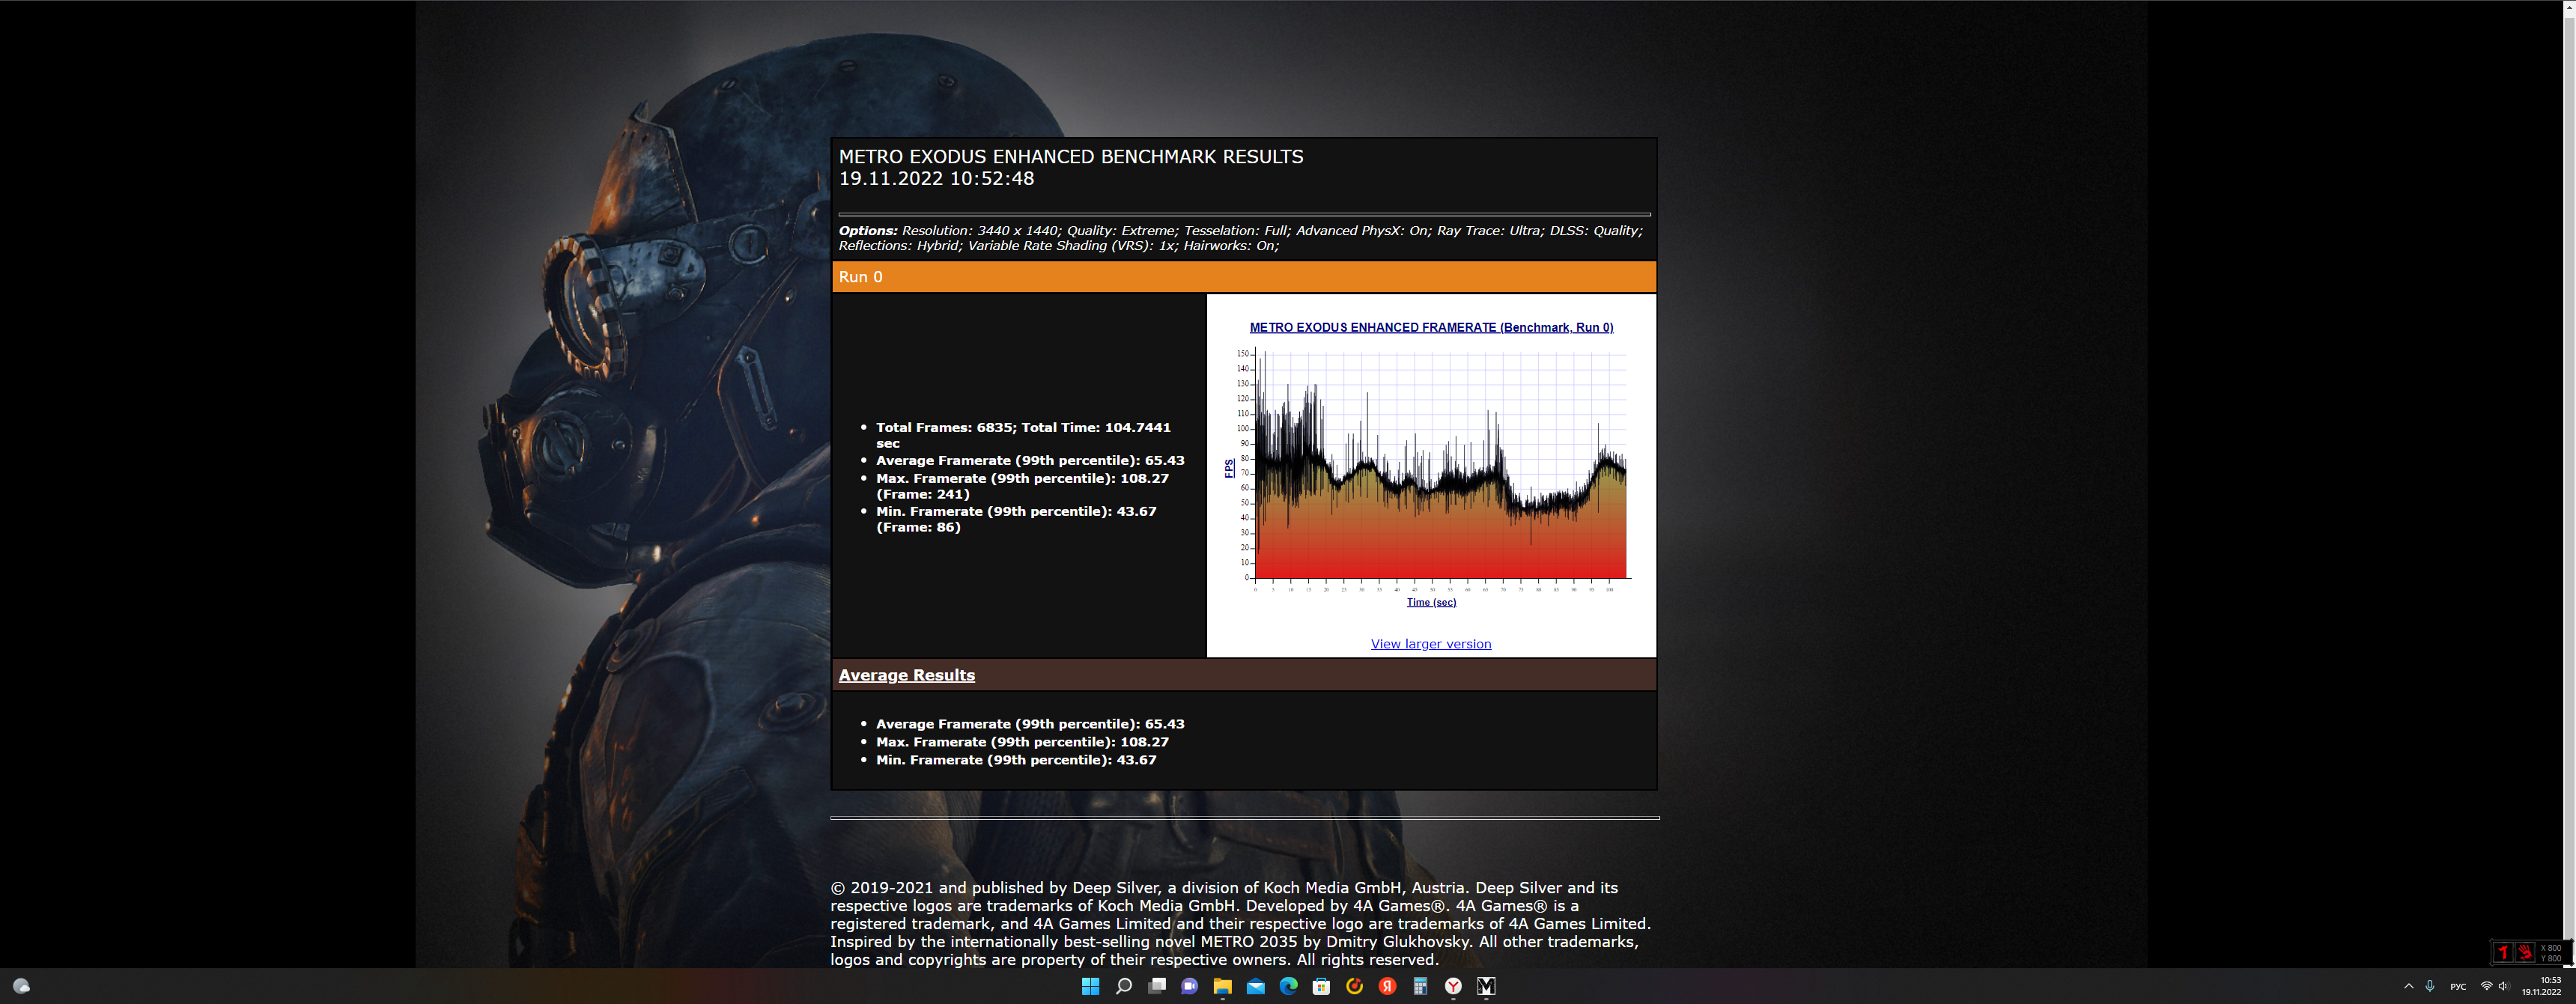Open taskbar Search magnifier
2576x1004 pixels.
1123,986
